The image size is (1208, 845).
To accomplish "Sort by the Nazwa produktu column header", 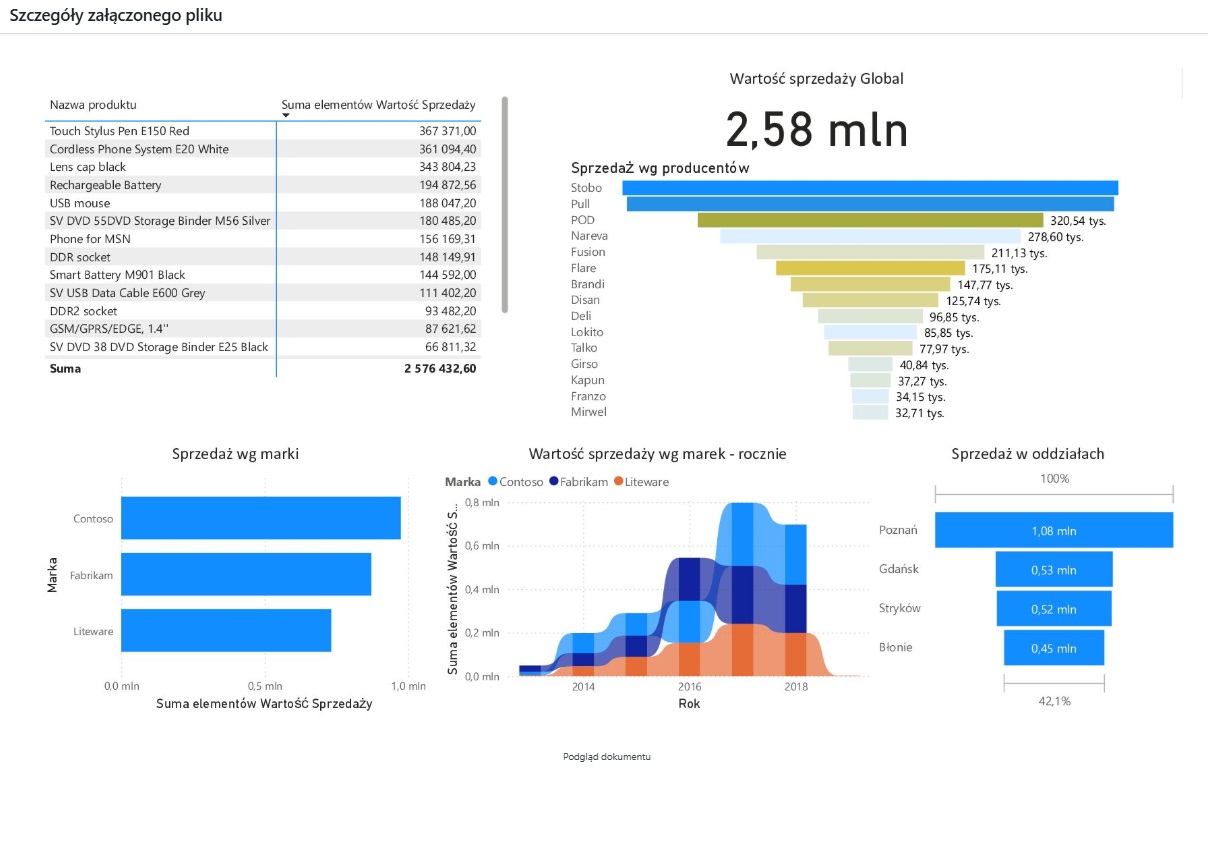I will (x=94, y=105).
